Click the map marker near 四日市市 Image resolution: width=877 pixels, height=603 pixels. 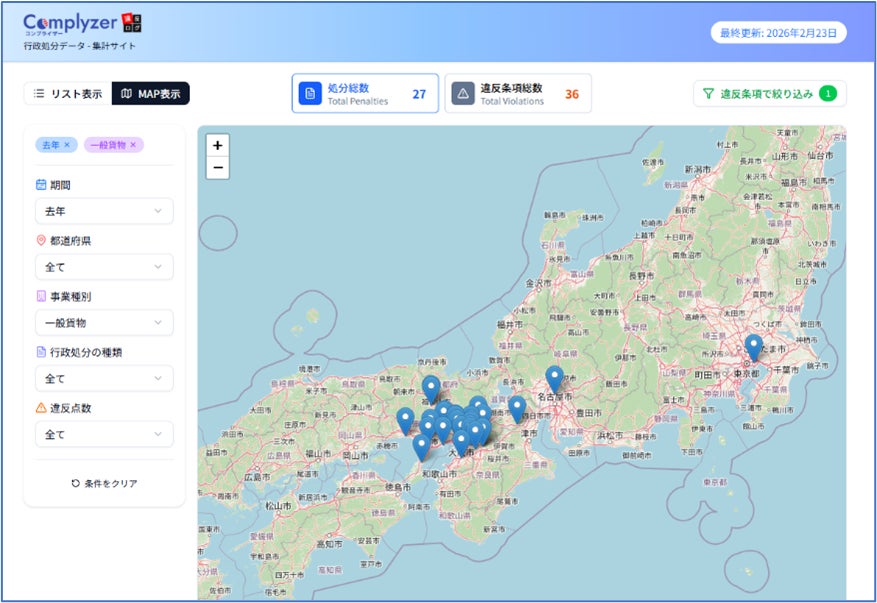click(x=517, y=409)
